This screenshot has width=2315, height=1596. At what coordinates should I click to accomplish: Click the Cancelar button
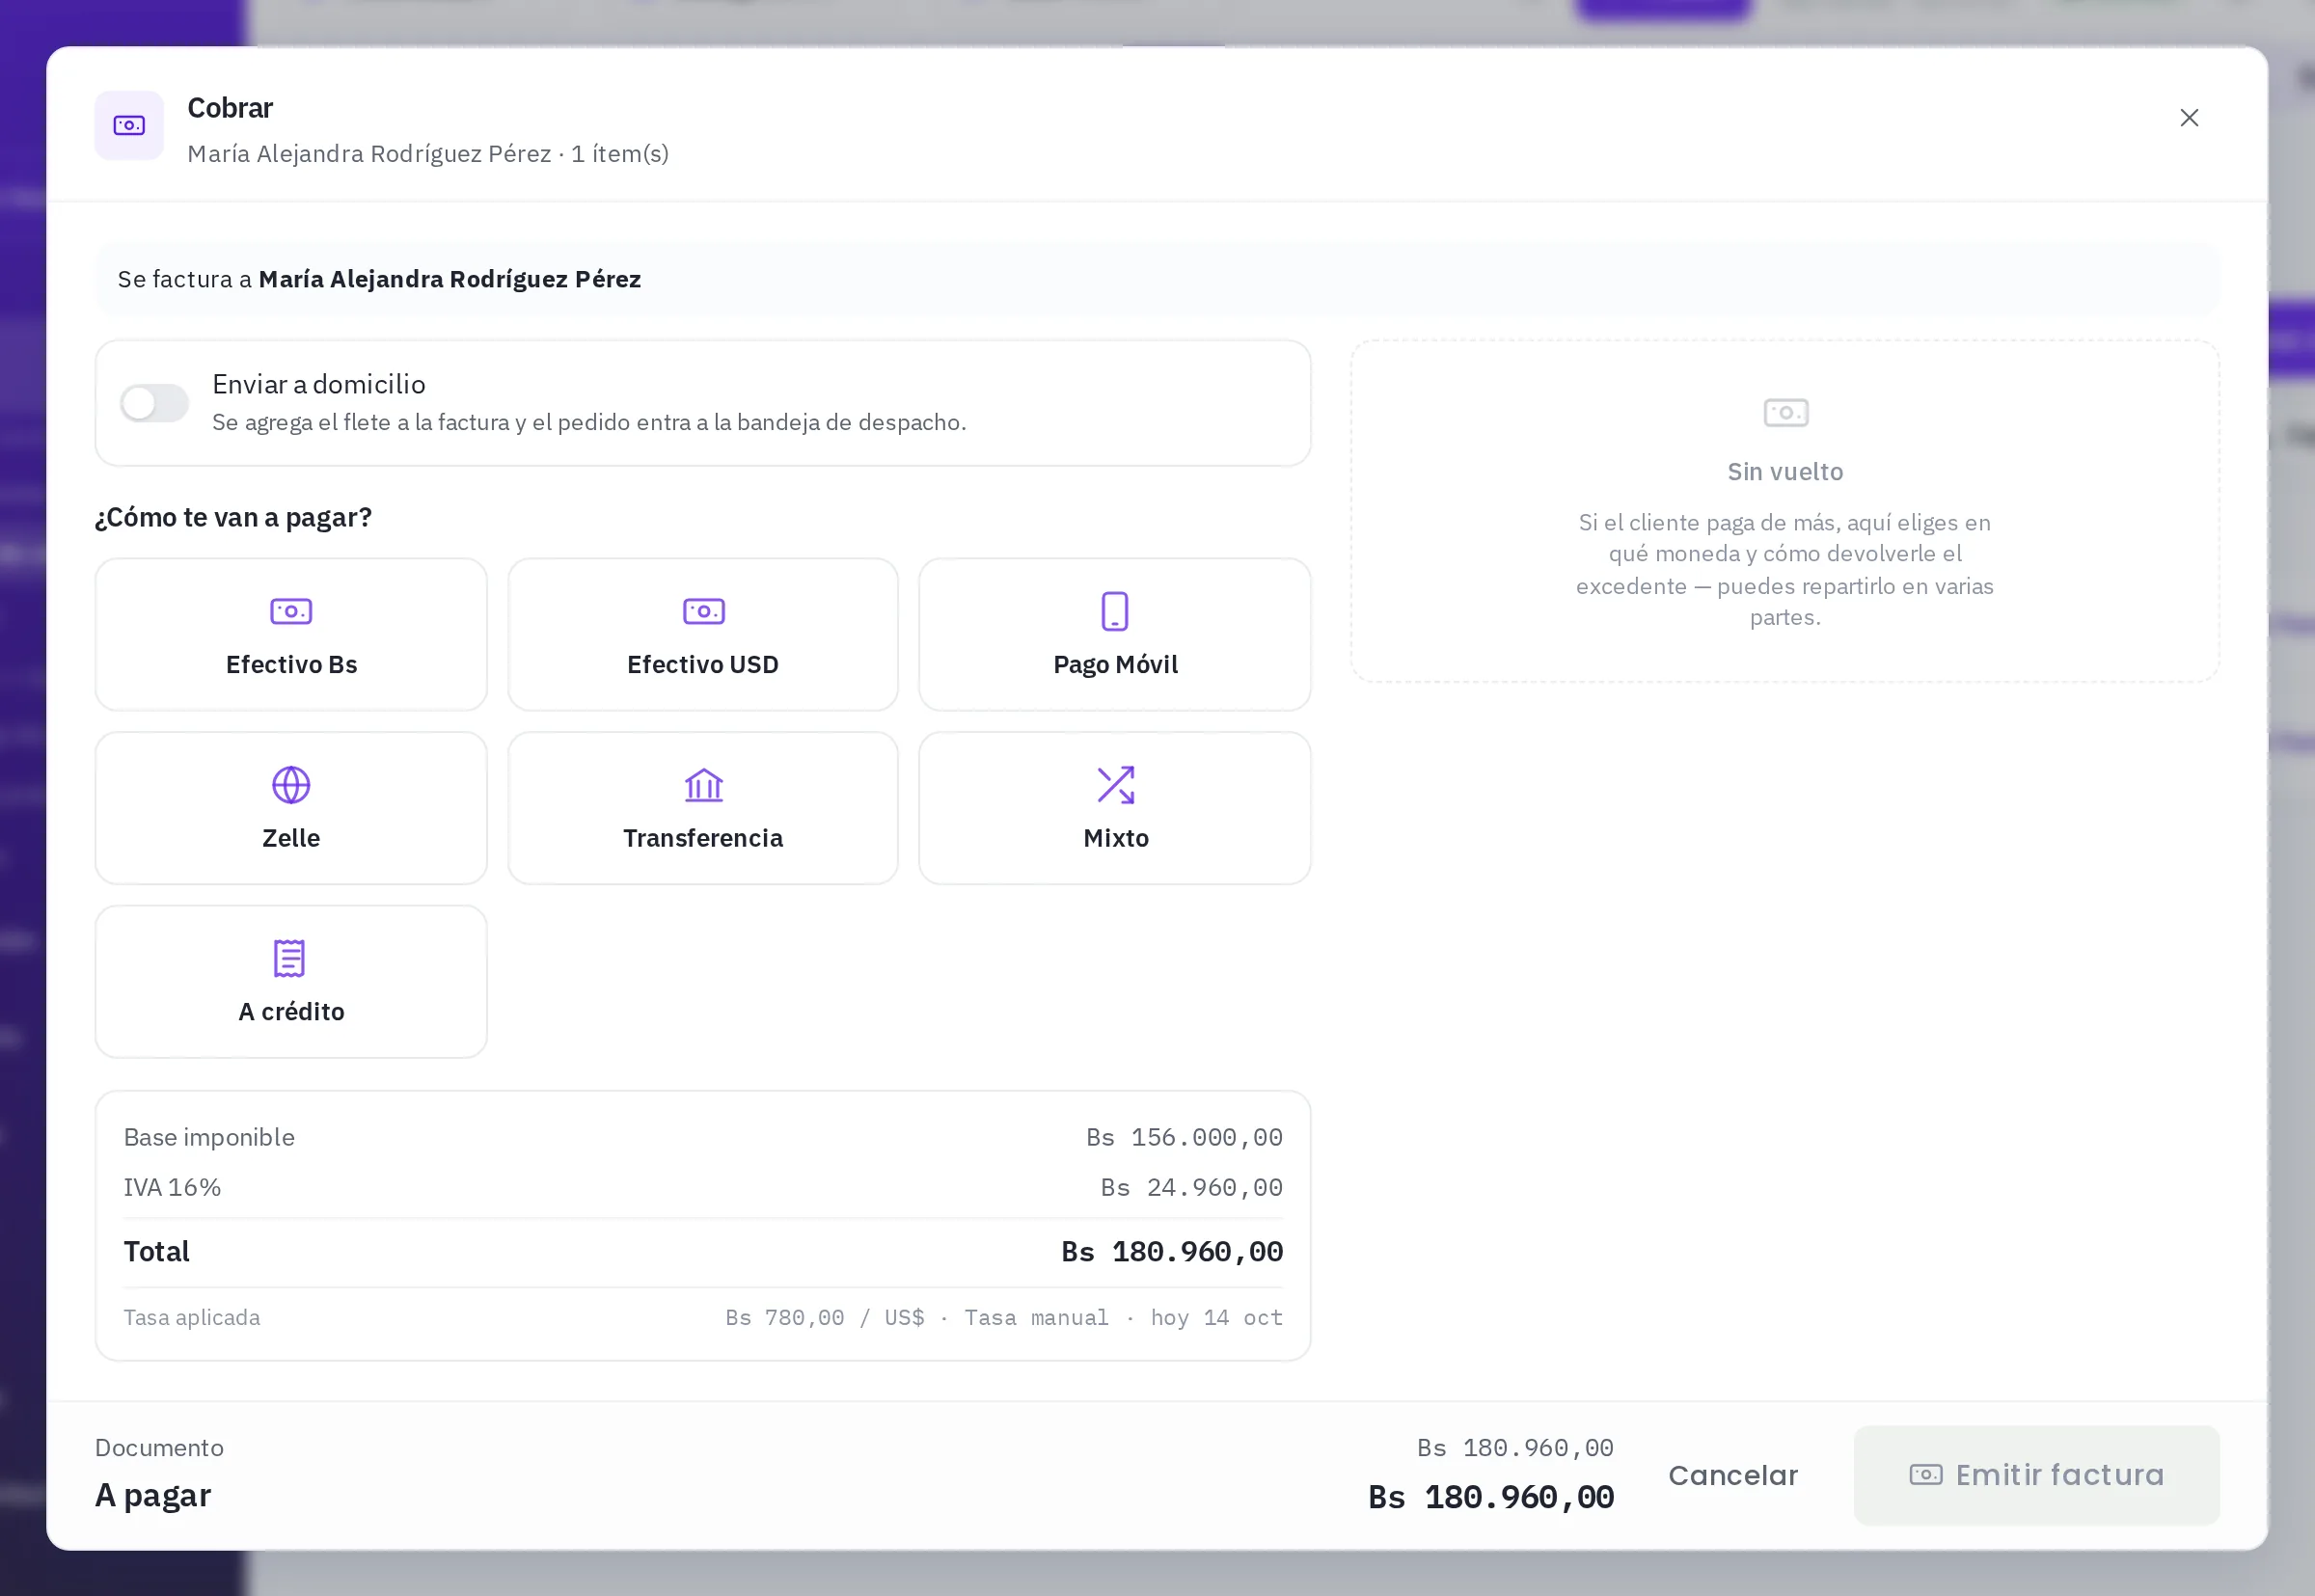pyautogui.click(x=1733, y=1475)
